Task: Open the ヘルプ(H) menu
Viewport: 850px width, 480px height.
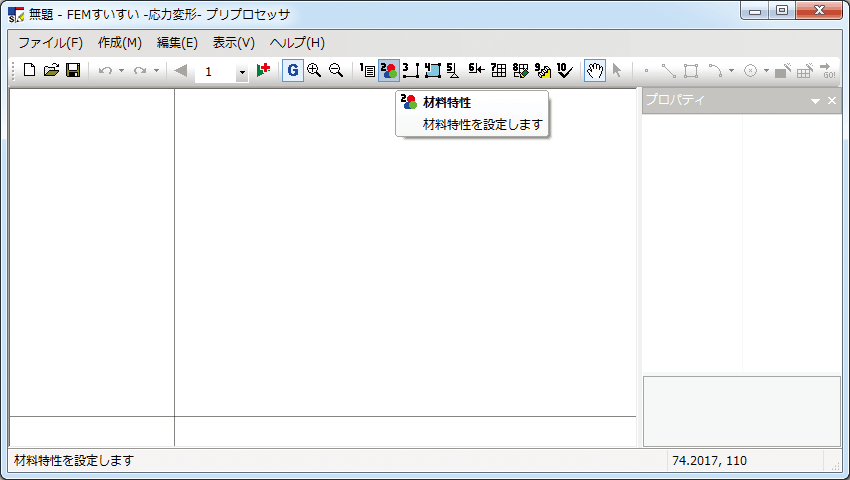Action: tap(297, 43)
